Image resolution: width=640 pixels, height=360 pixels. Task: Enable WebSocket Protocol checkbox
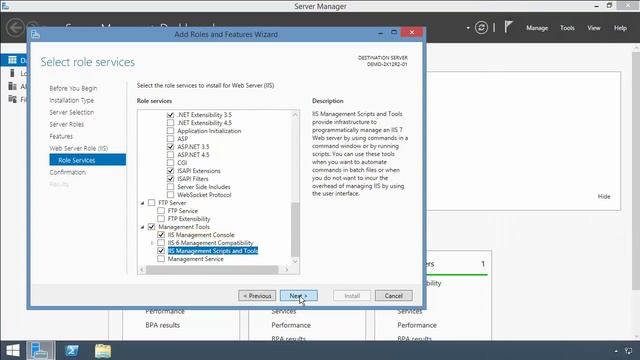[170, 195]
